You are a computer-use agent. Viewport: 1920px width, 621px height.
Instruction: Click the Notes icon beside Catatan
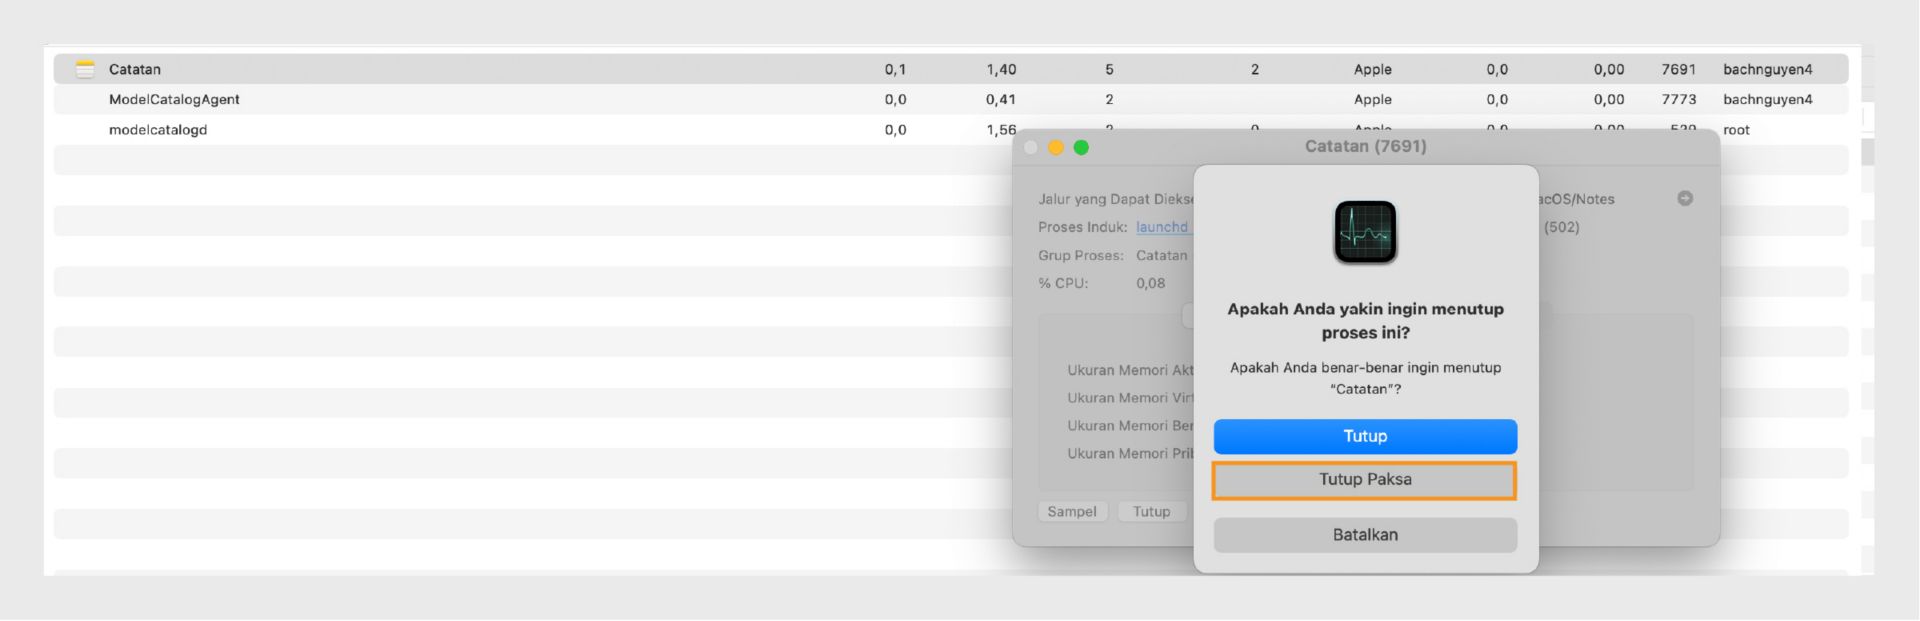[x=85, y=69]
